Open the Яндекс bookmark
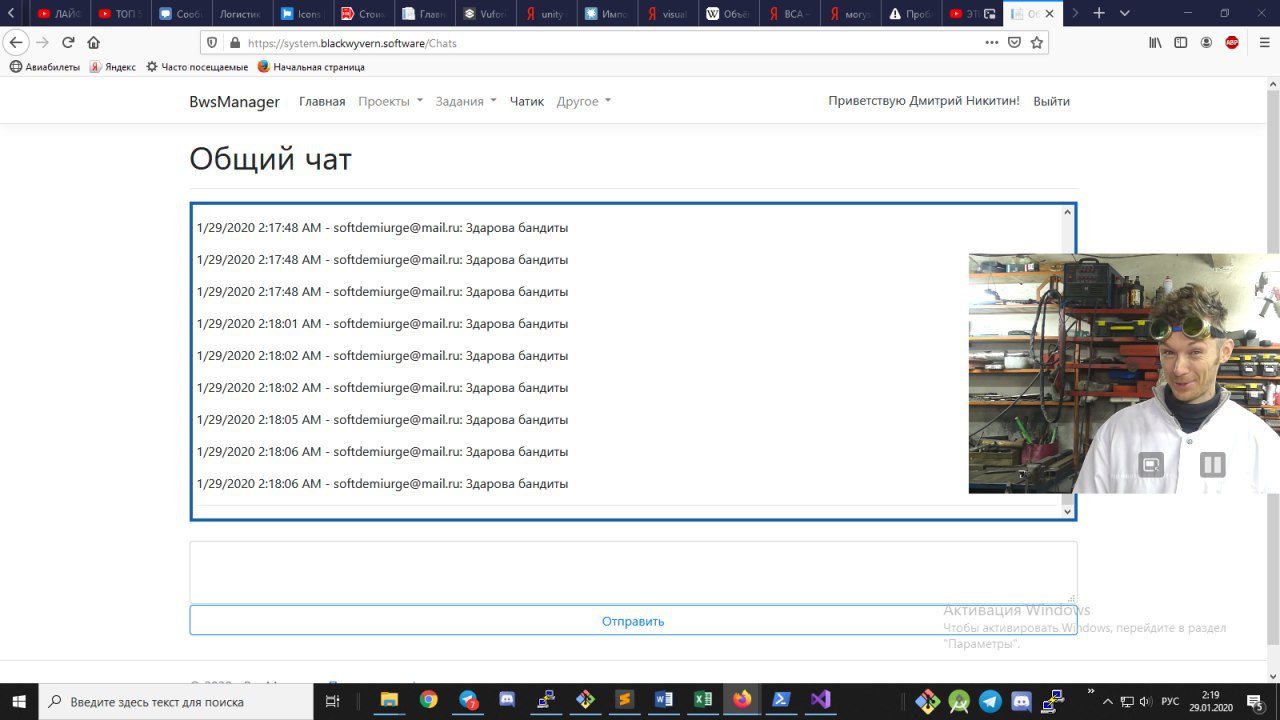The image size is (1280, 720). (x=112, y=67)
